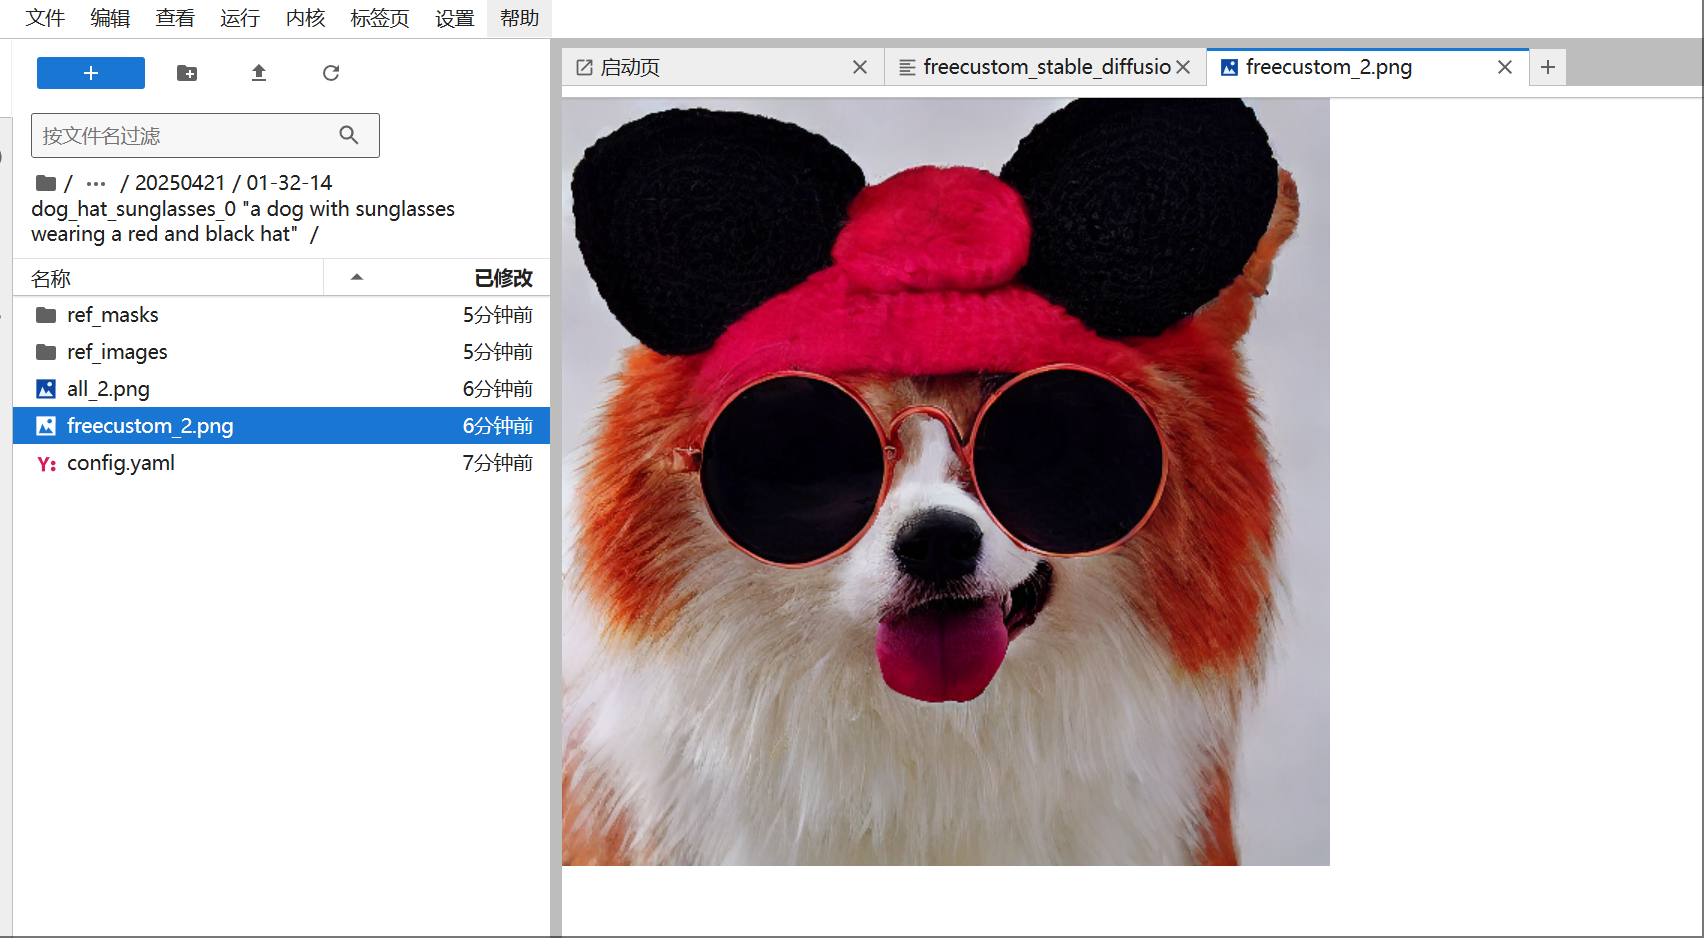The height and width of the screenshot is (938, 1704).
Task: Open the 内核 menu
Action: pyautogui.click(x=305, y=18)
